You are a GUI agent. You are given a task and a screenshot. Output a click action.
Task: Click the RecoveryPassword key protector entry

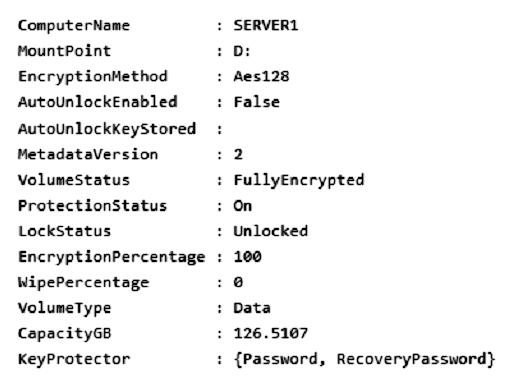pos(412,359)
